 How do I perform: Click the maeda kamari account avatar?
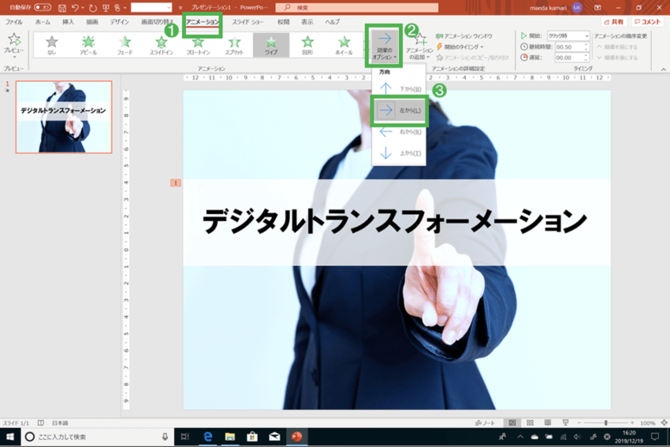pyautogui.click(x=577, y=7)
